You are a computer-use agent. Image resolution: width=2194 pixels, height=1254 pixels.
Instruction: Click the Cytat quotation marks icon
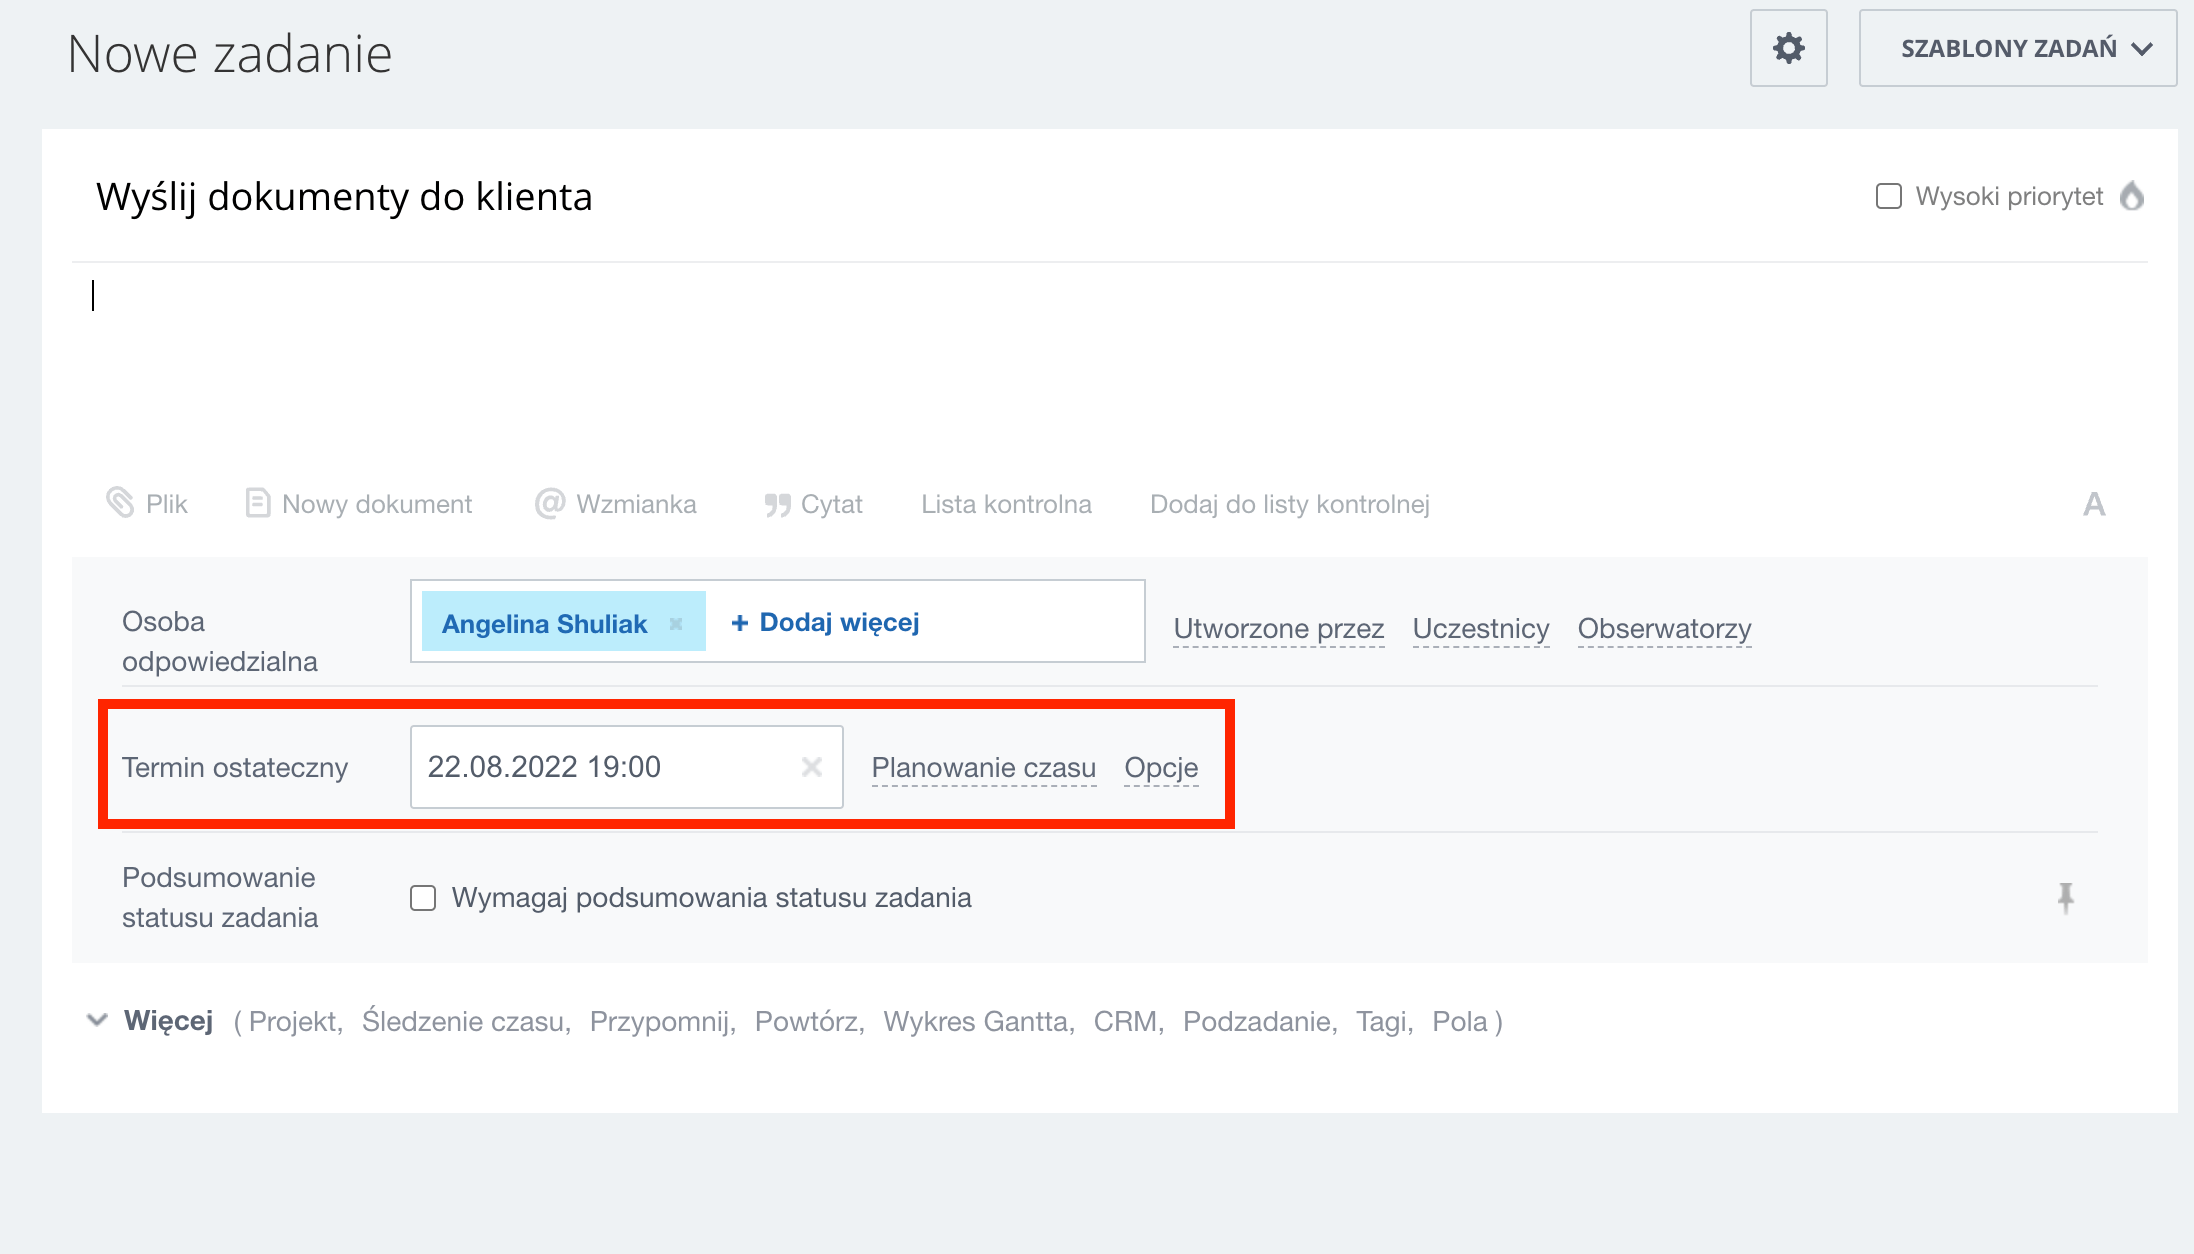pos(777,505)
